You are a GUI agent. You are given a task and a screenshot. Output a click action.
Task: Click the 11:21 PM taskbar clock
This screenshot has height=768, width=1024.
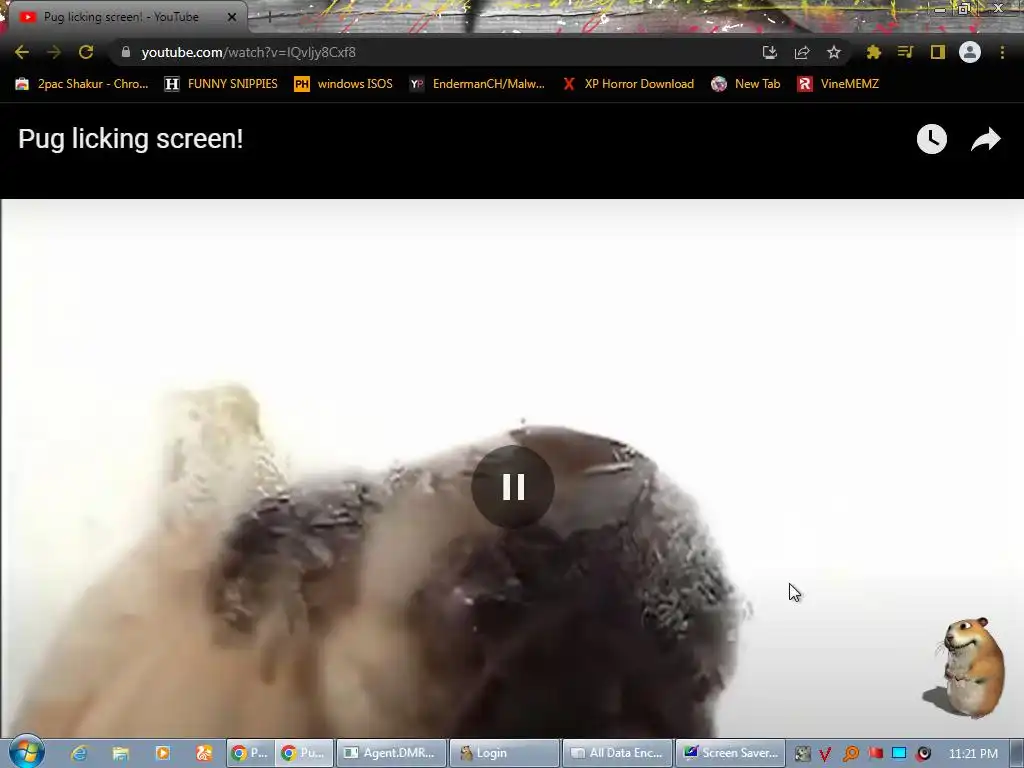[973, 754]
